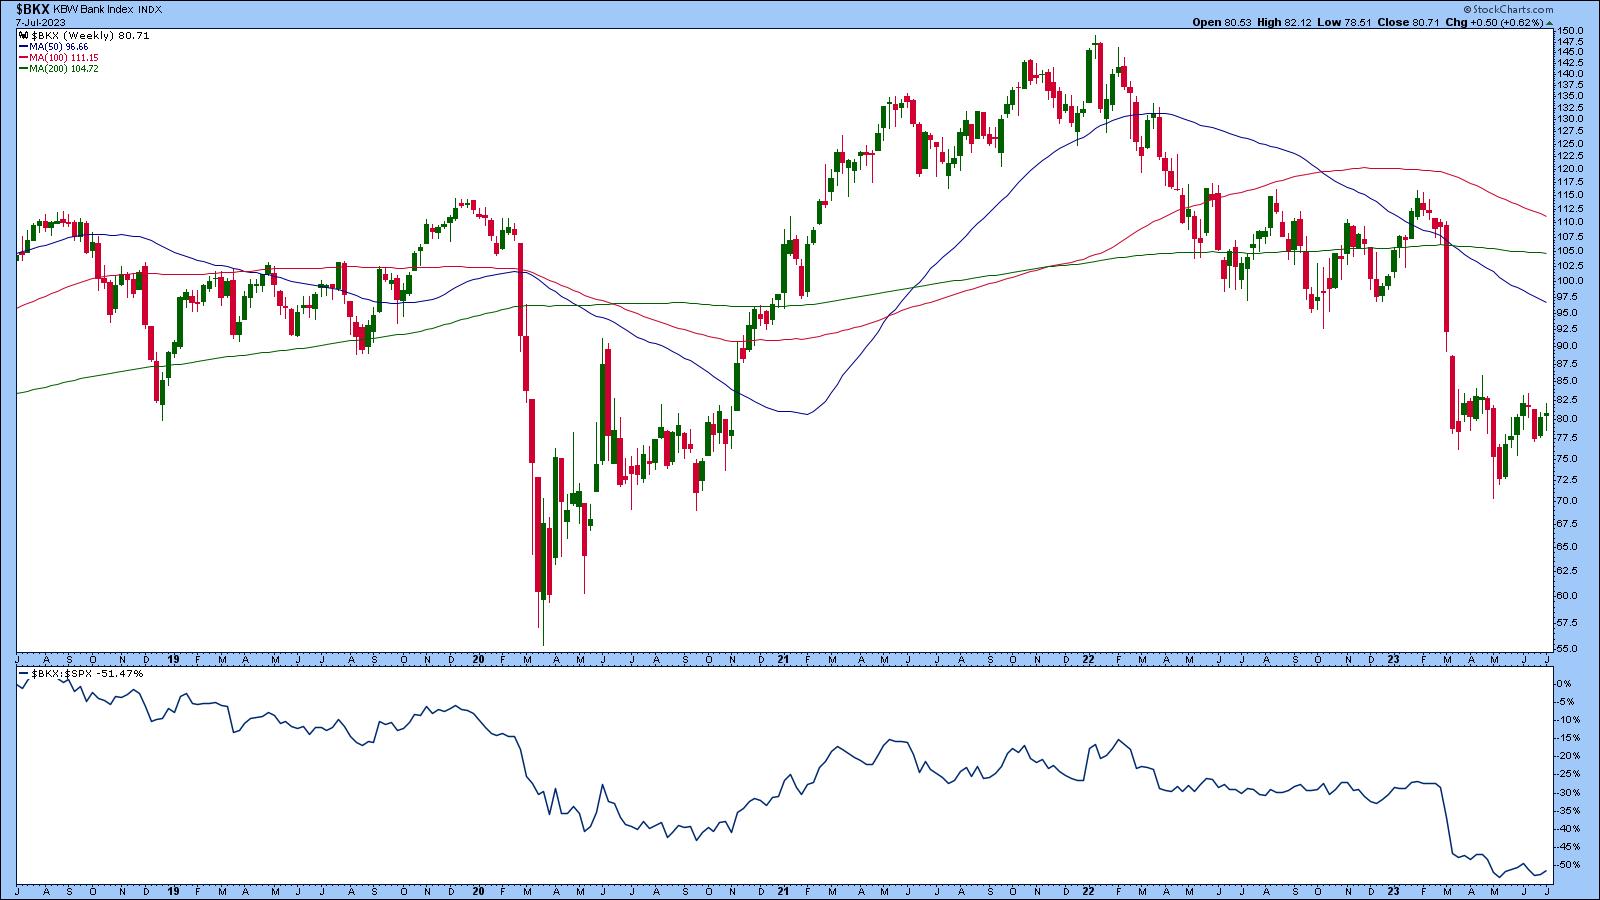The width and height of the screenshot is (1600, 900).
Task: Click year '20' on the bottom ratio axis
Action: tap(478, 890)
